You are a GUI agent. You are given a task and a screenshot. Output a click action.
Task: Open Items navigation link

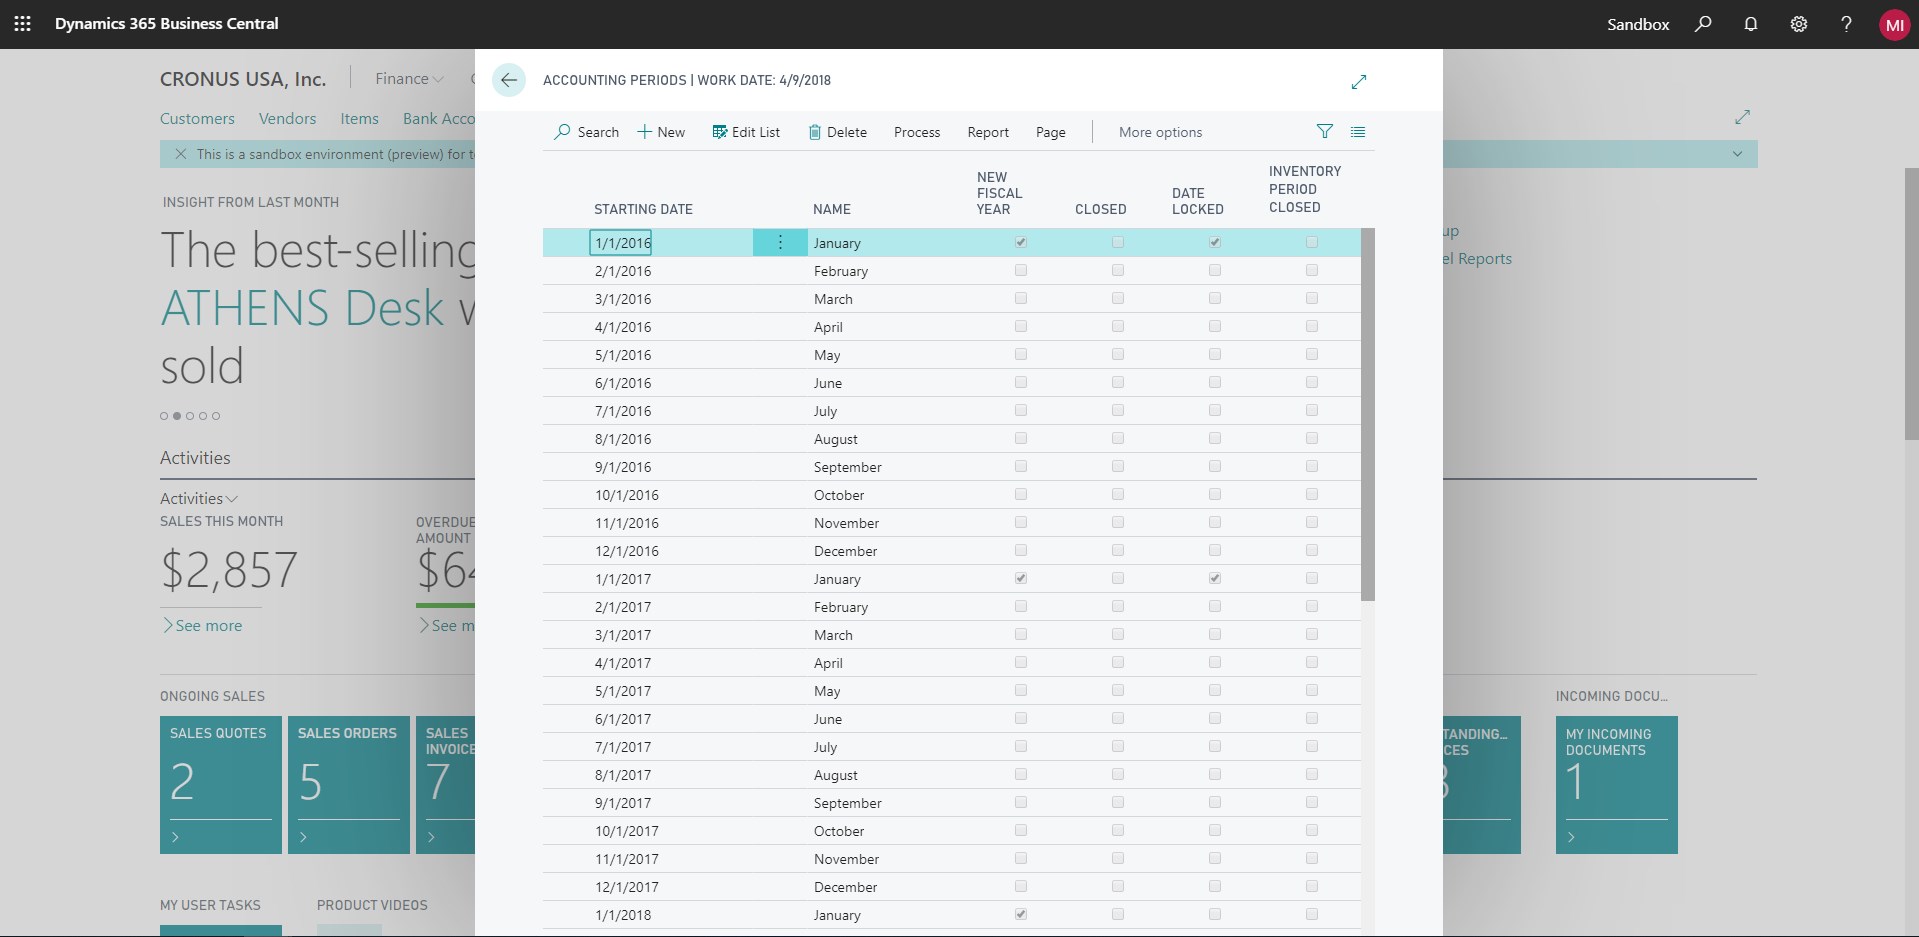[x=359, y=118]
